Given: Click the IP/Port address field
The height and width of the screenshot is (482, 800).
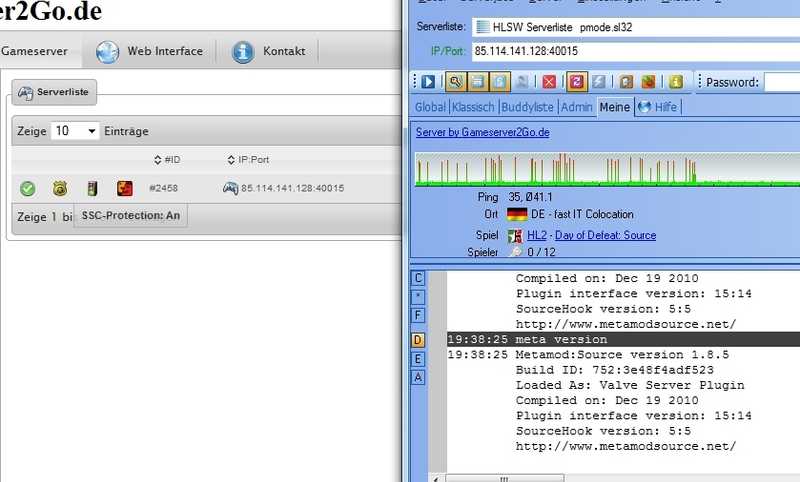Looking at the screenshot, I should click(x=636, y=51).
